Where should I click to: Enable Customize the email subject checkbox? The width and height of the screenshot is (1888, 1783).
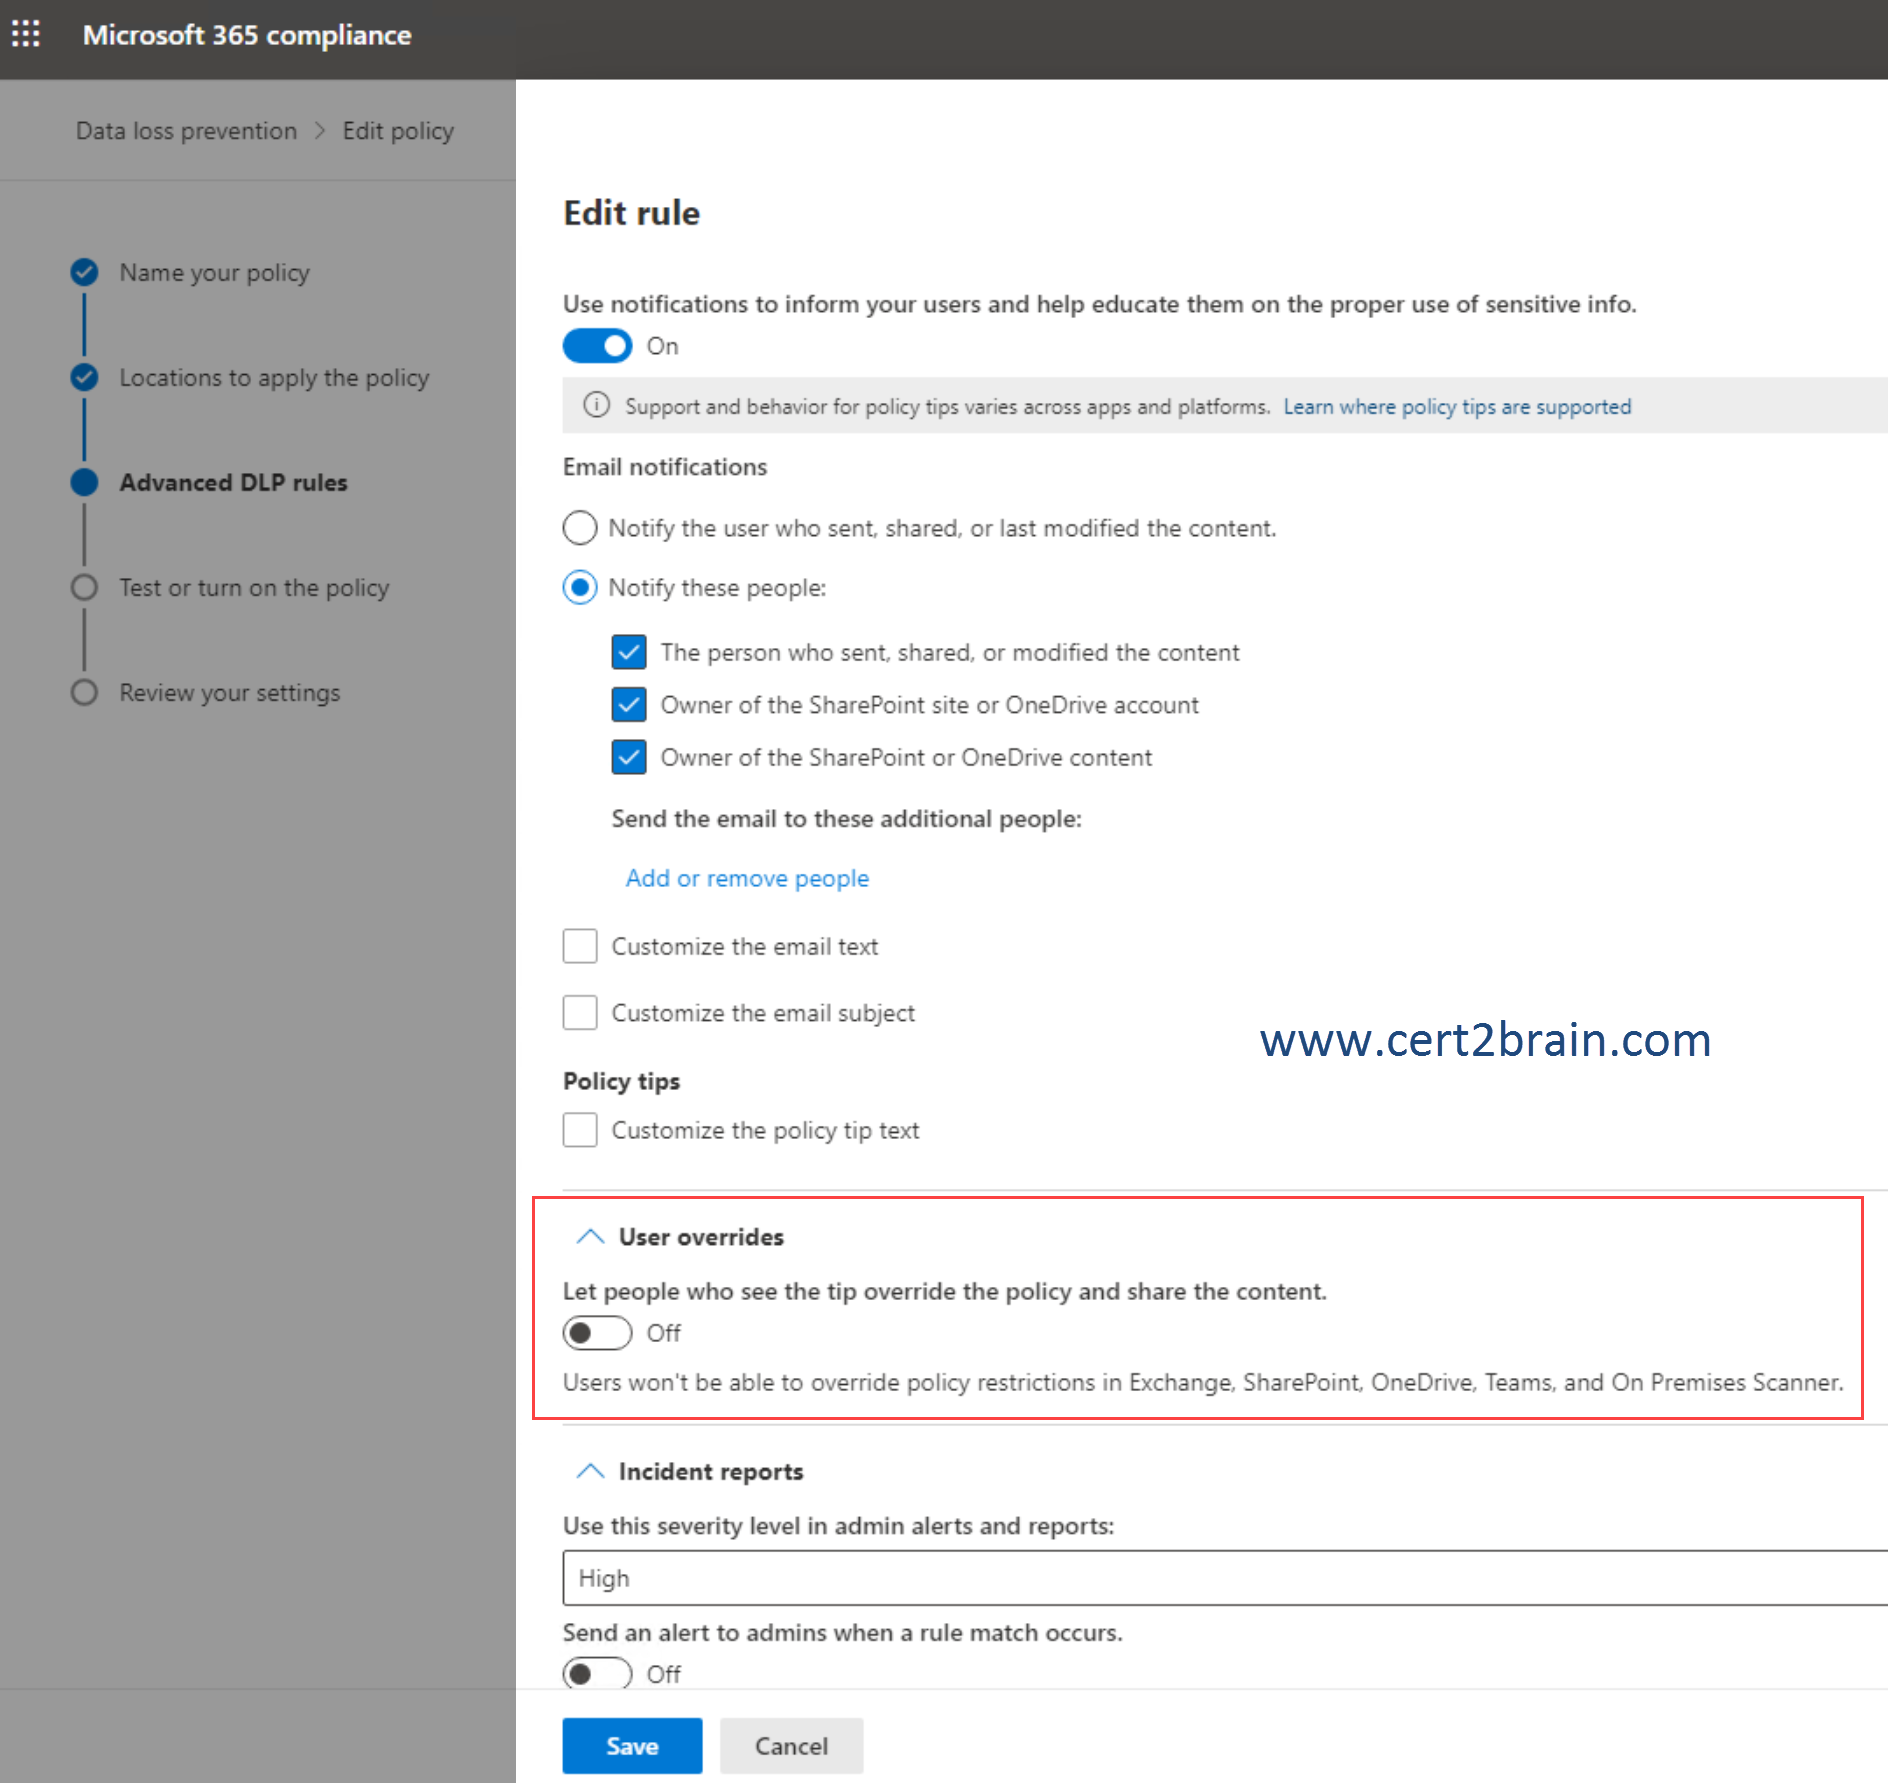point(580,1012)
